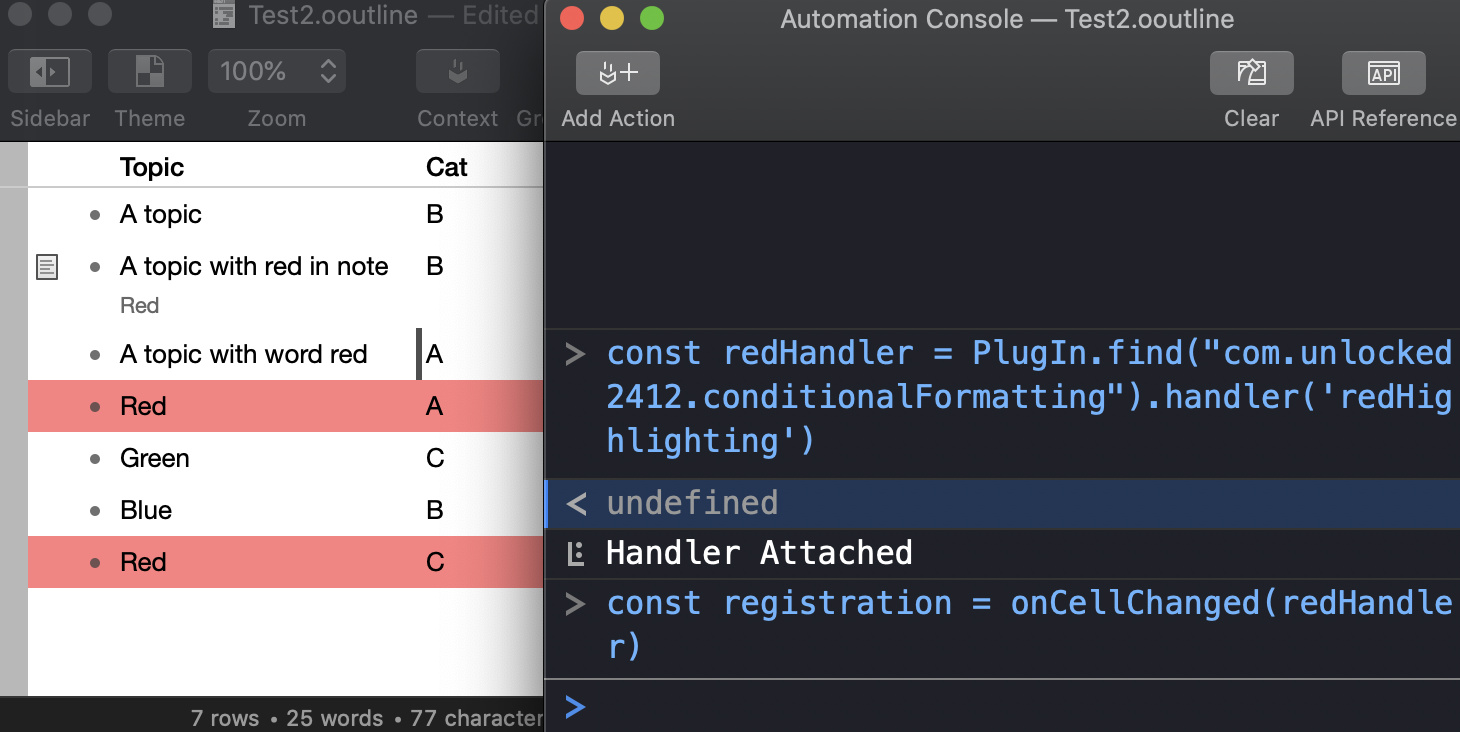Click the Blue topic row
This screenshot has height=732, width=1460.
pyautogui.click(x=285, y=510)
